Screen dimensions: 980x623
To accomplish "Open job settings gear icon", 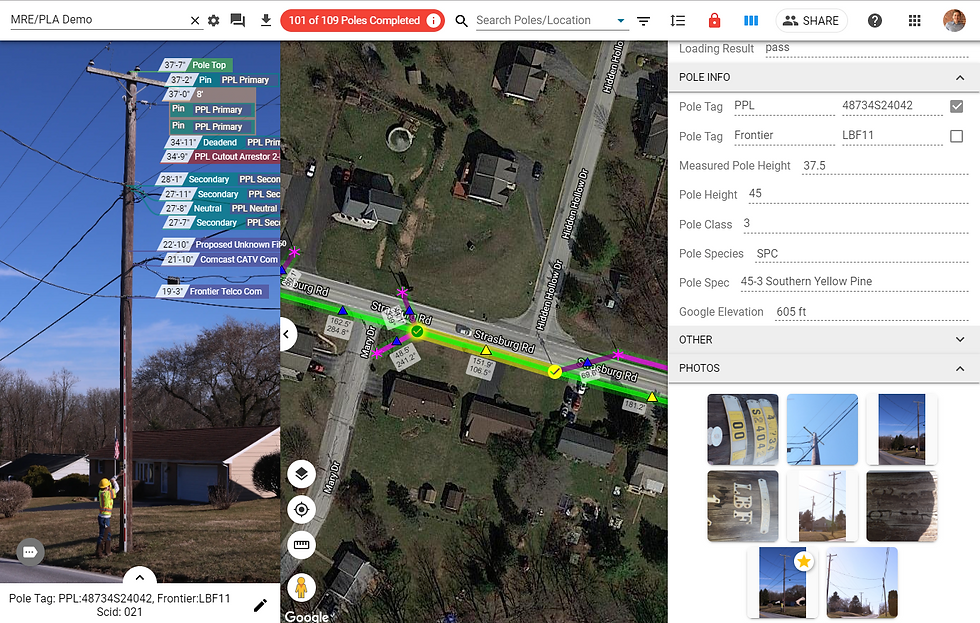I will [214, 21].
